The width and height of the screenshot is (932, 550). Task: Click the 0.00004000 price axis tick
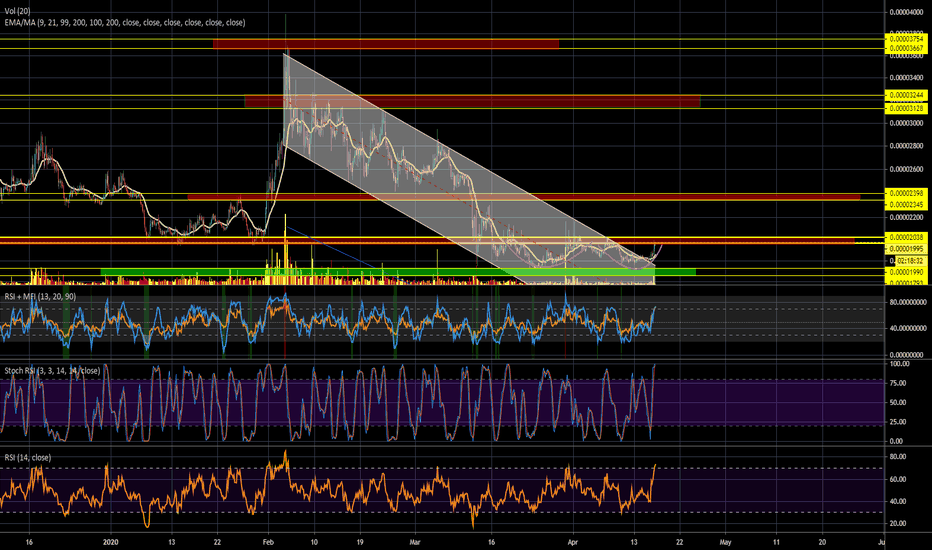(x=906, y=12)
